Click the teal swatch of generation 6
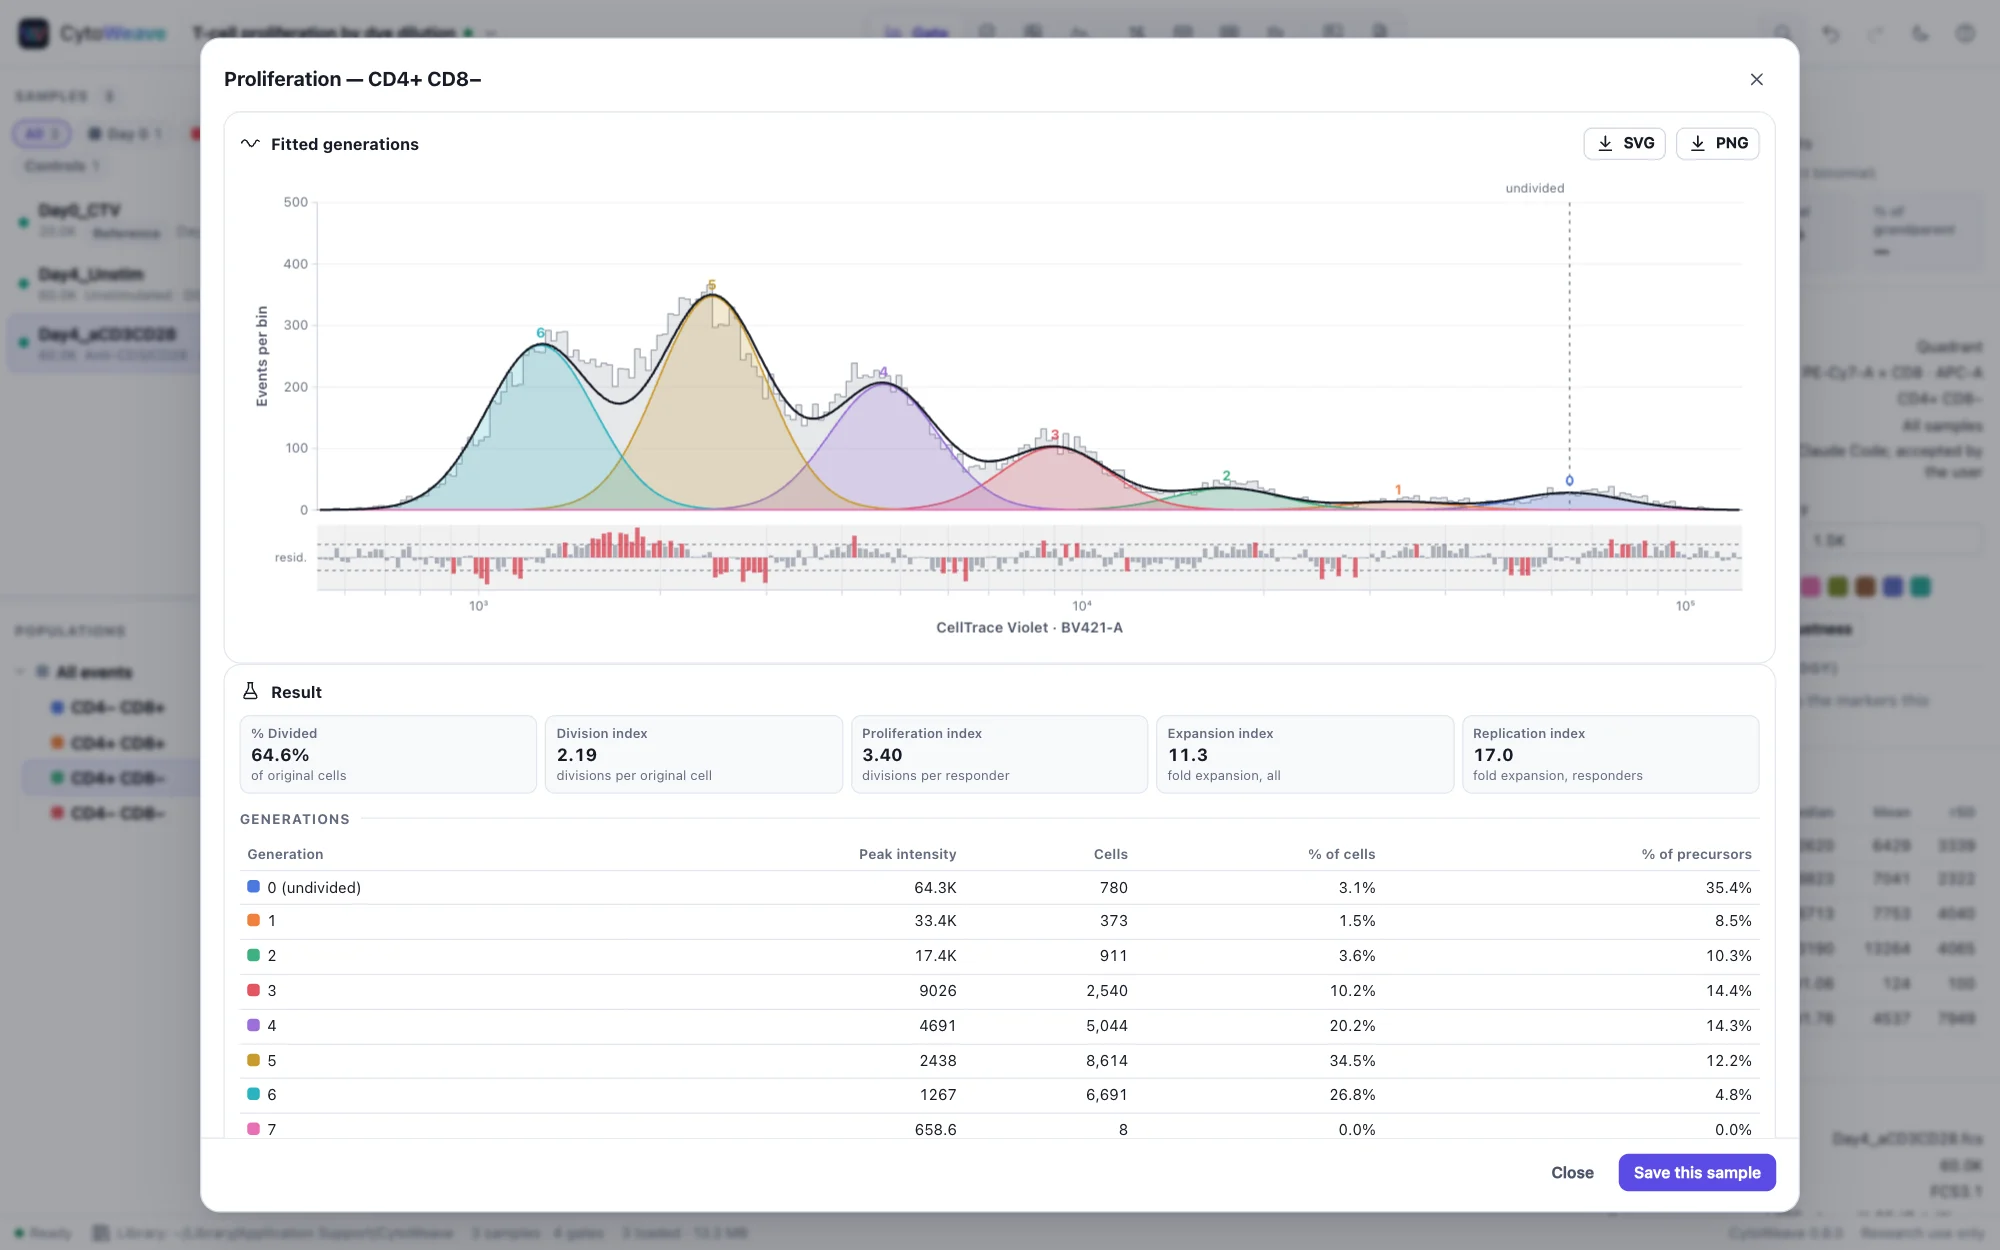The height and width of the screenshot is (1250, 2000). pos(254,1094)
